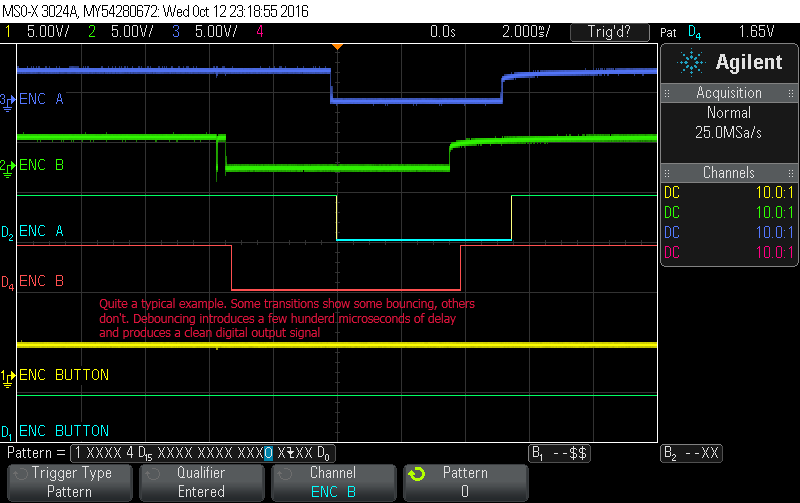Toggle the channel 4 indicator
Viewport: 800px width, 503px height.
pyautogui.click(x=260, y=31)
